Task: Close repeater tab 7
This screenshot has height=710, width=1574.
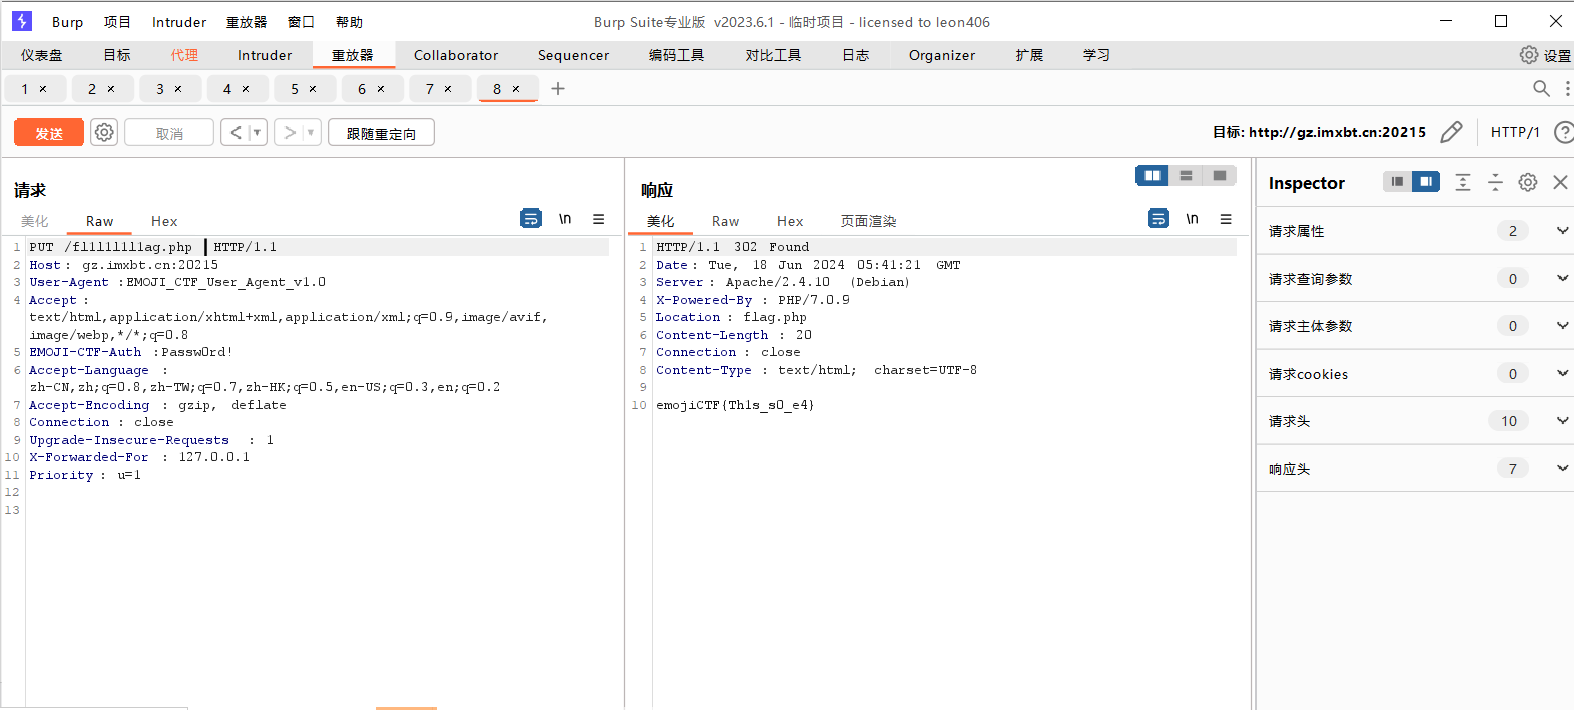Action: (x=448, y=89)
